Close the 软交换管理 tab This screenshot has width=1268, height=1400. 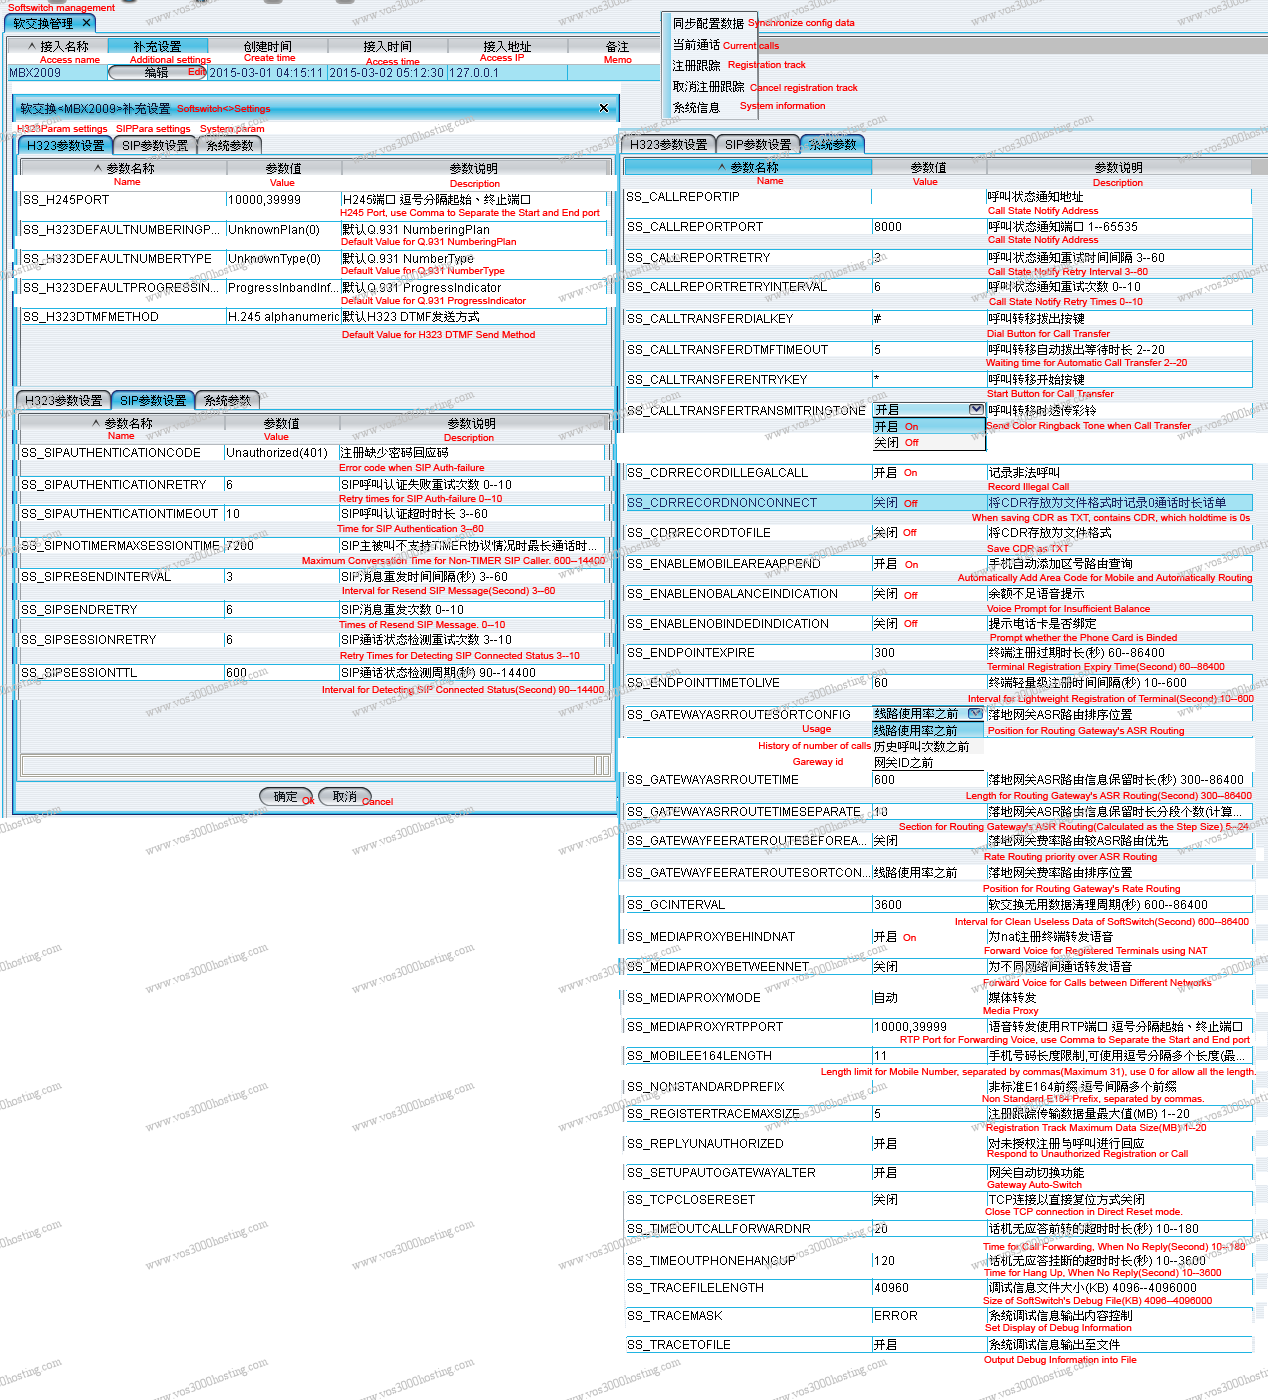pyautogui.click(x=87, y=23)
